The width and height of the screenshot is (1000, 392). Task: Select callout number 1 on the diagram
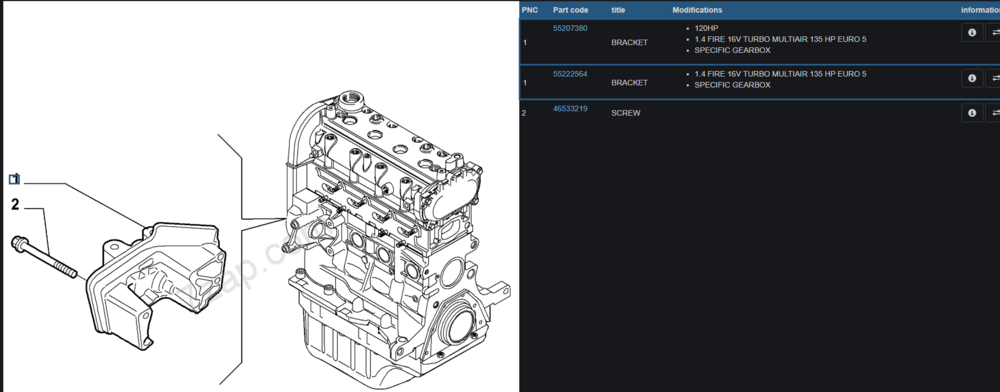coord(15,180)
